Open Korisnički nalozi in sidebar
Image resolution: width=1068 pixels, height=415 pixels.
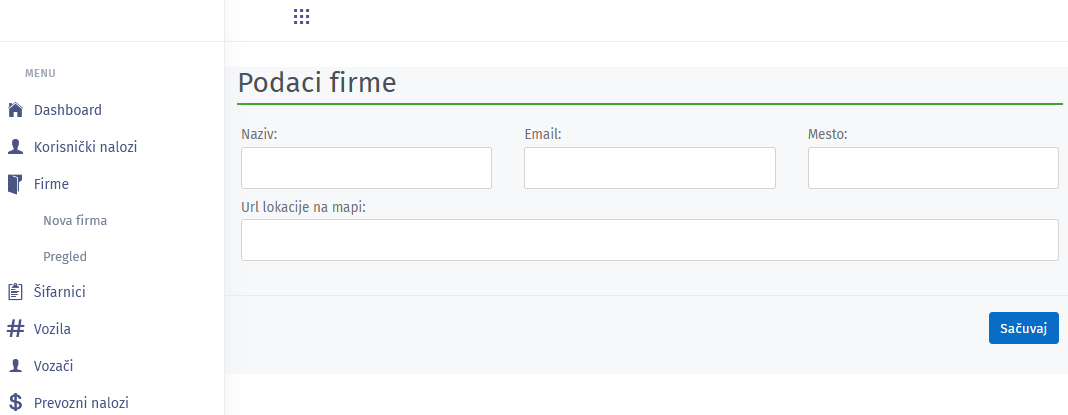click(85, 147)
